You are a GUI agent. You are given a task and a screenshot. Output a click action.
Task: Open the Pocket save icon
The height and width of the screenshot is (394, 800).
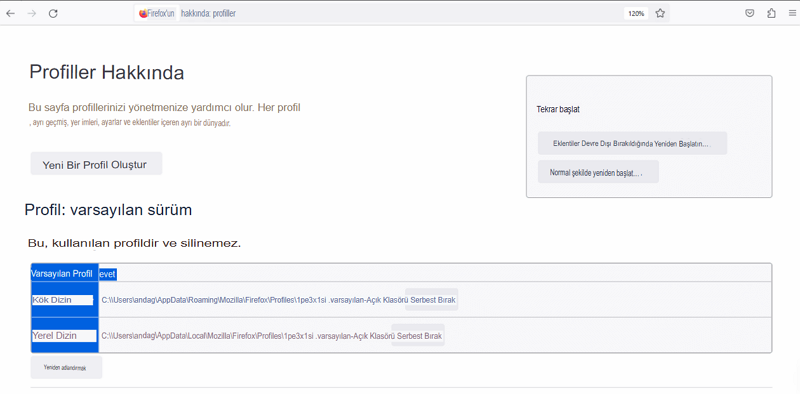(x=749, y=14)
